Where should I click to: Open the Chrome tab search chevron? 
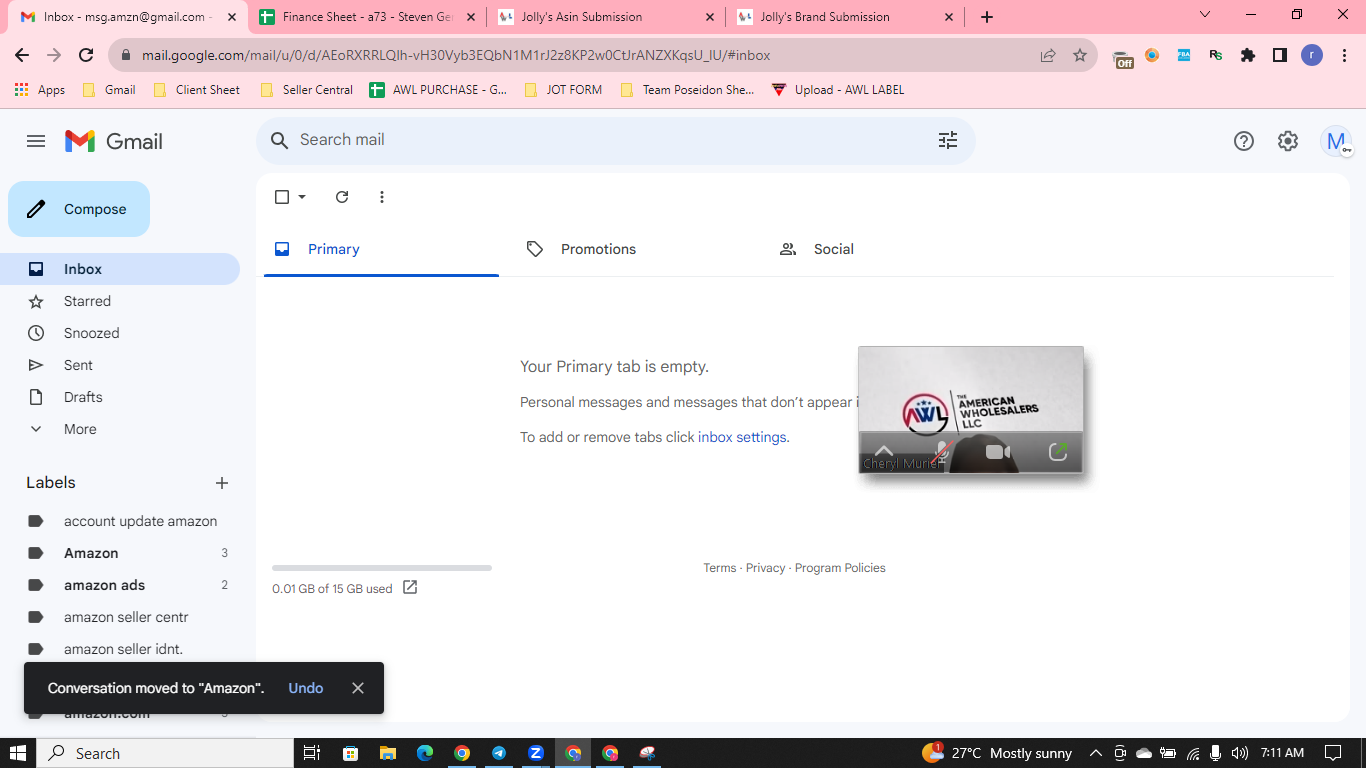[x=1205, y=15]
